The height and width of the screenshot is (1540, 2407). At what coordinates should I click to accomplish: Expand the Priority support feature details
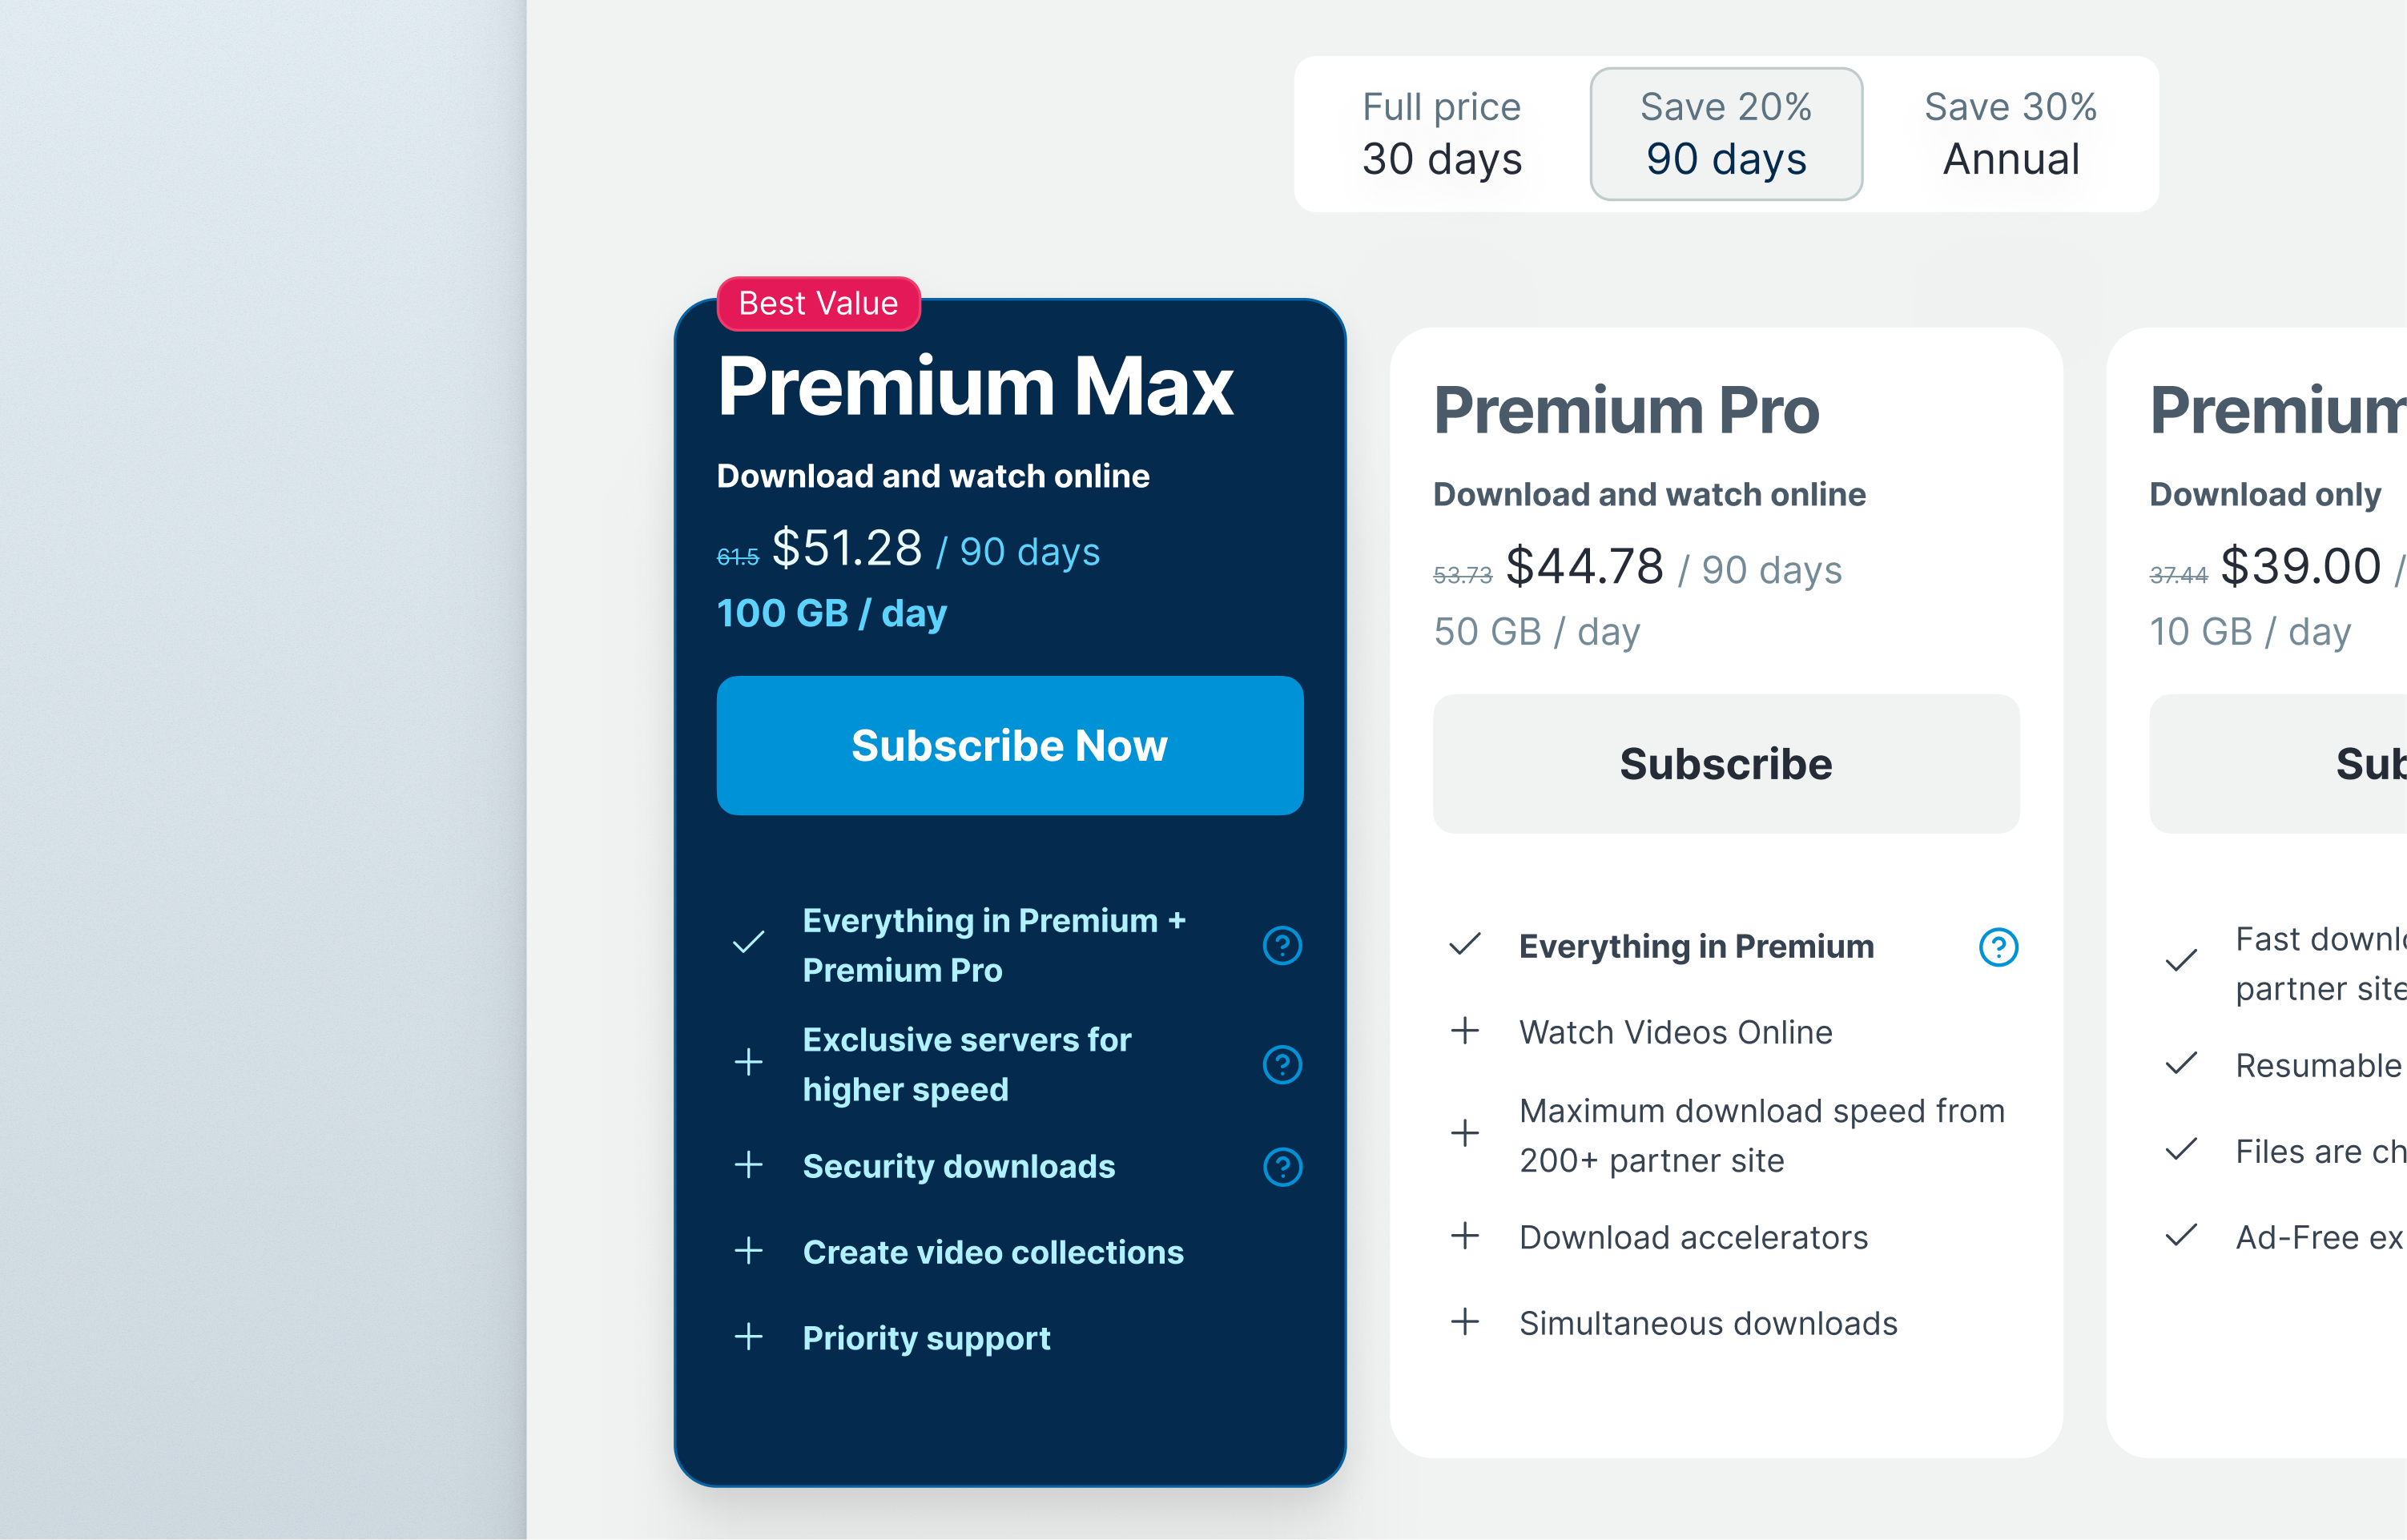748,1337
